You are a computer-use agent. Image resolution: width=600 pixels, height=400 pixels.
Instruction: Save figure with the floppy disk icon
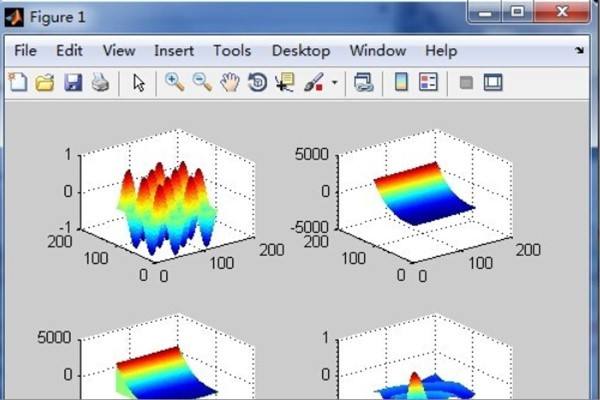(73, 82)
